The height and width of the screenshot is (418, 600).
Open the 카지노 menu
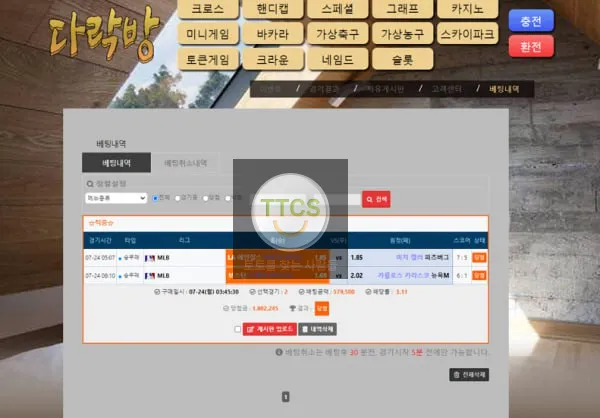point(467,9)
